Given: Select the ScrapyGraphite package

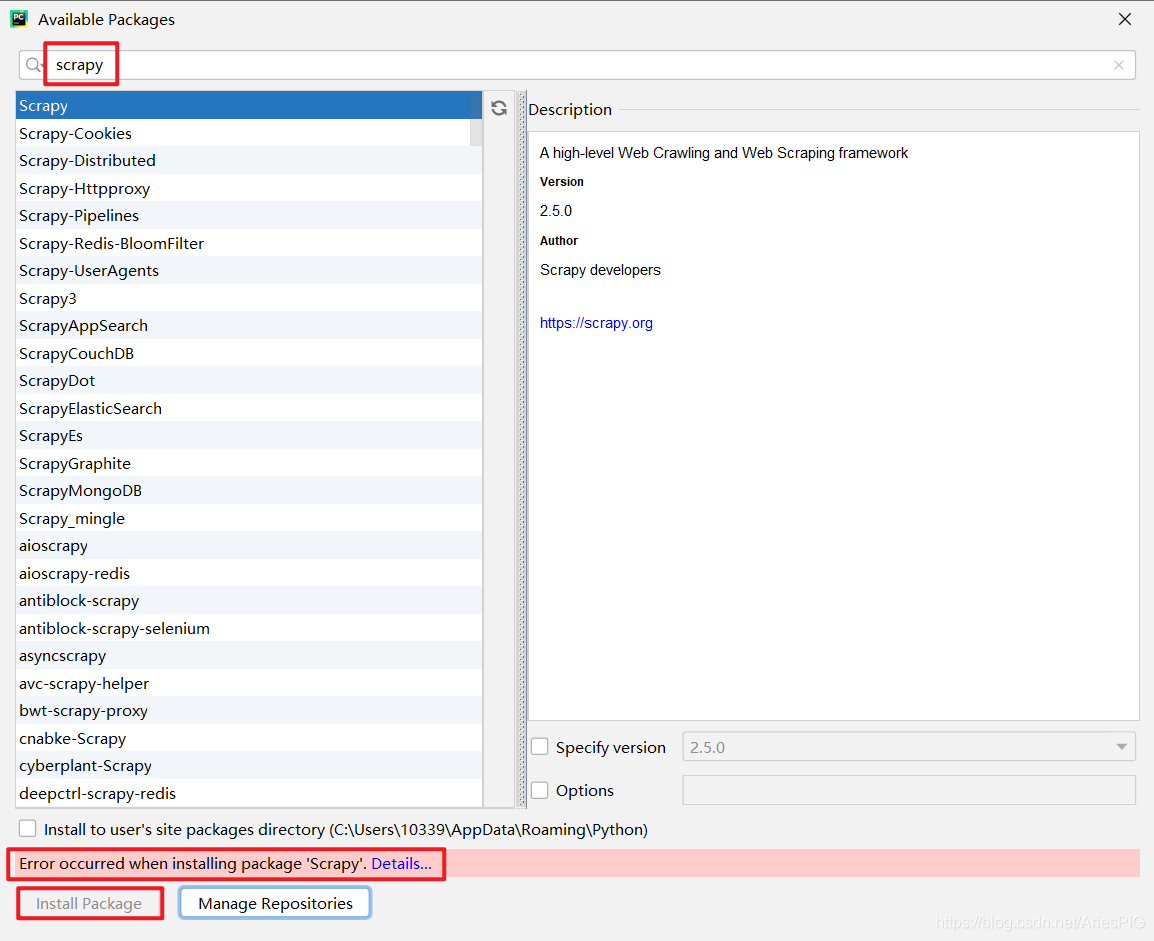Looking at the screenshot, I should pos(249,463).
